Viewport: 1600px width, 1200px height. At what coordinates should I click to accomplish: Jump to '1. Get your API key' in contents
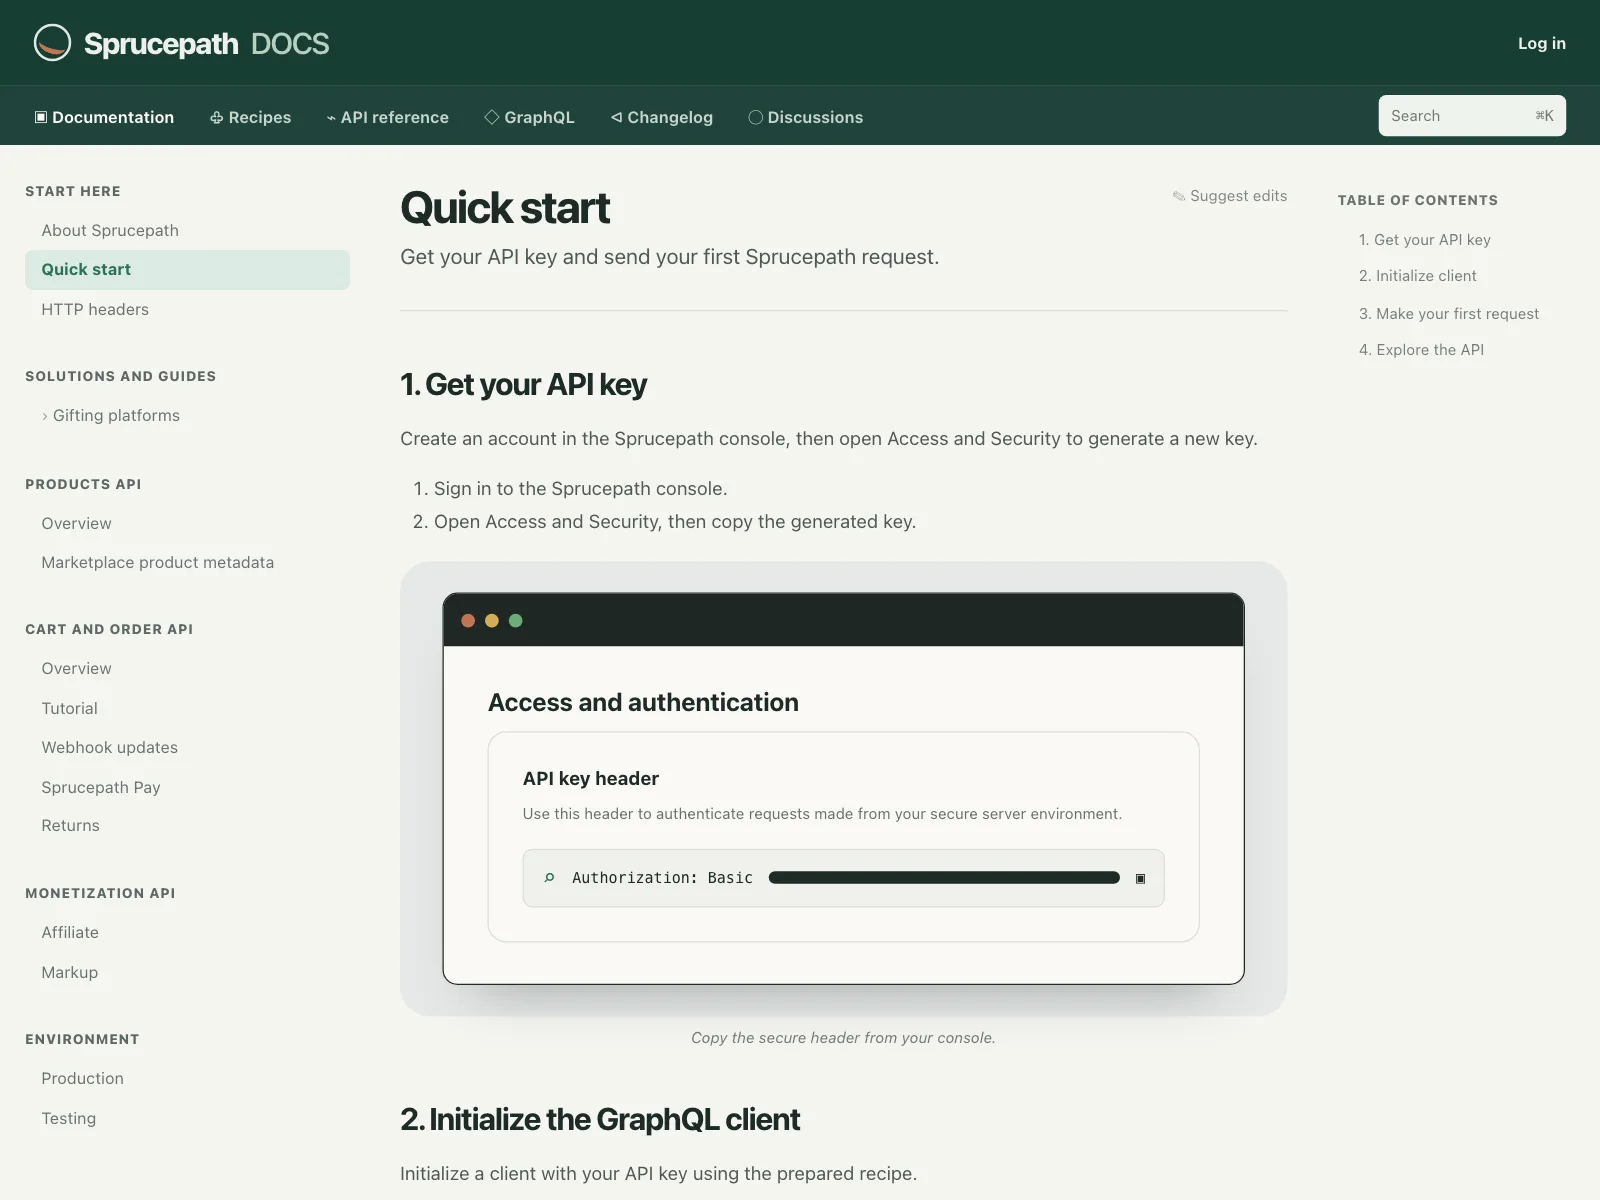1425,240
